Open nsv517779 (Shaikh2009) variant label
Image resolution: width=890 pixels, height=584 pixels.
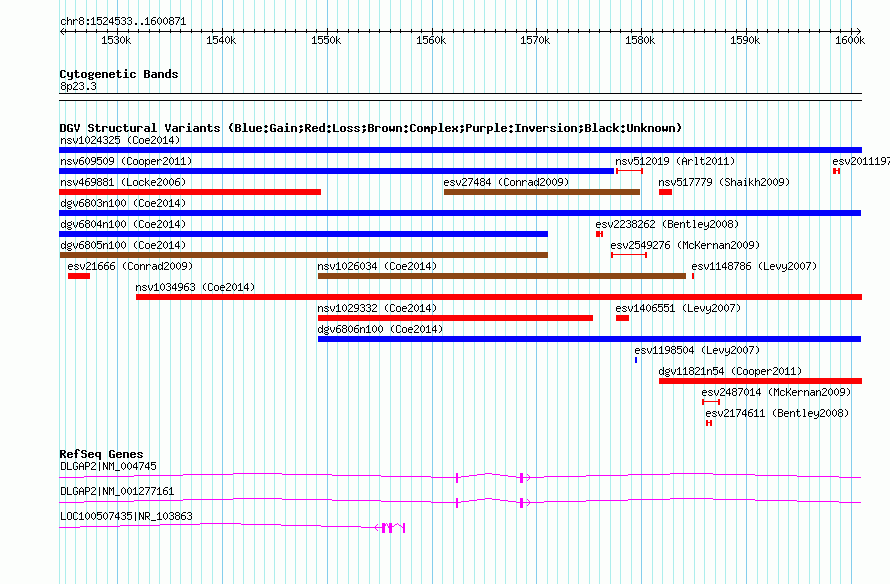tap(724, 182)
